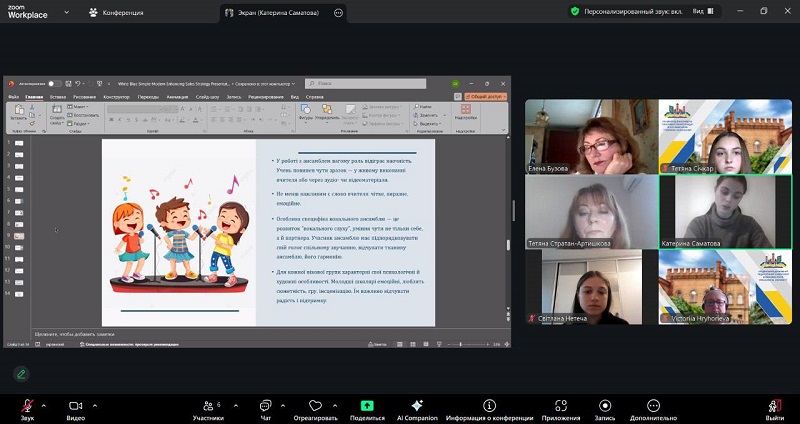Open the Zoom Workplace dropdown chevron
The height and width of the screenshot is (424, 800).
point(65,13)
